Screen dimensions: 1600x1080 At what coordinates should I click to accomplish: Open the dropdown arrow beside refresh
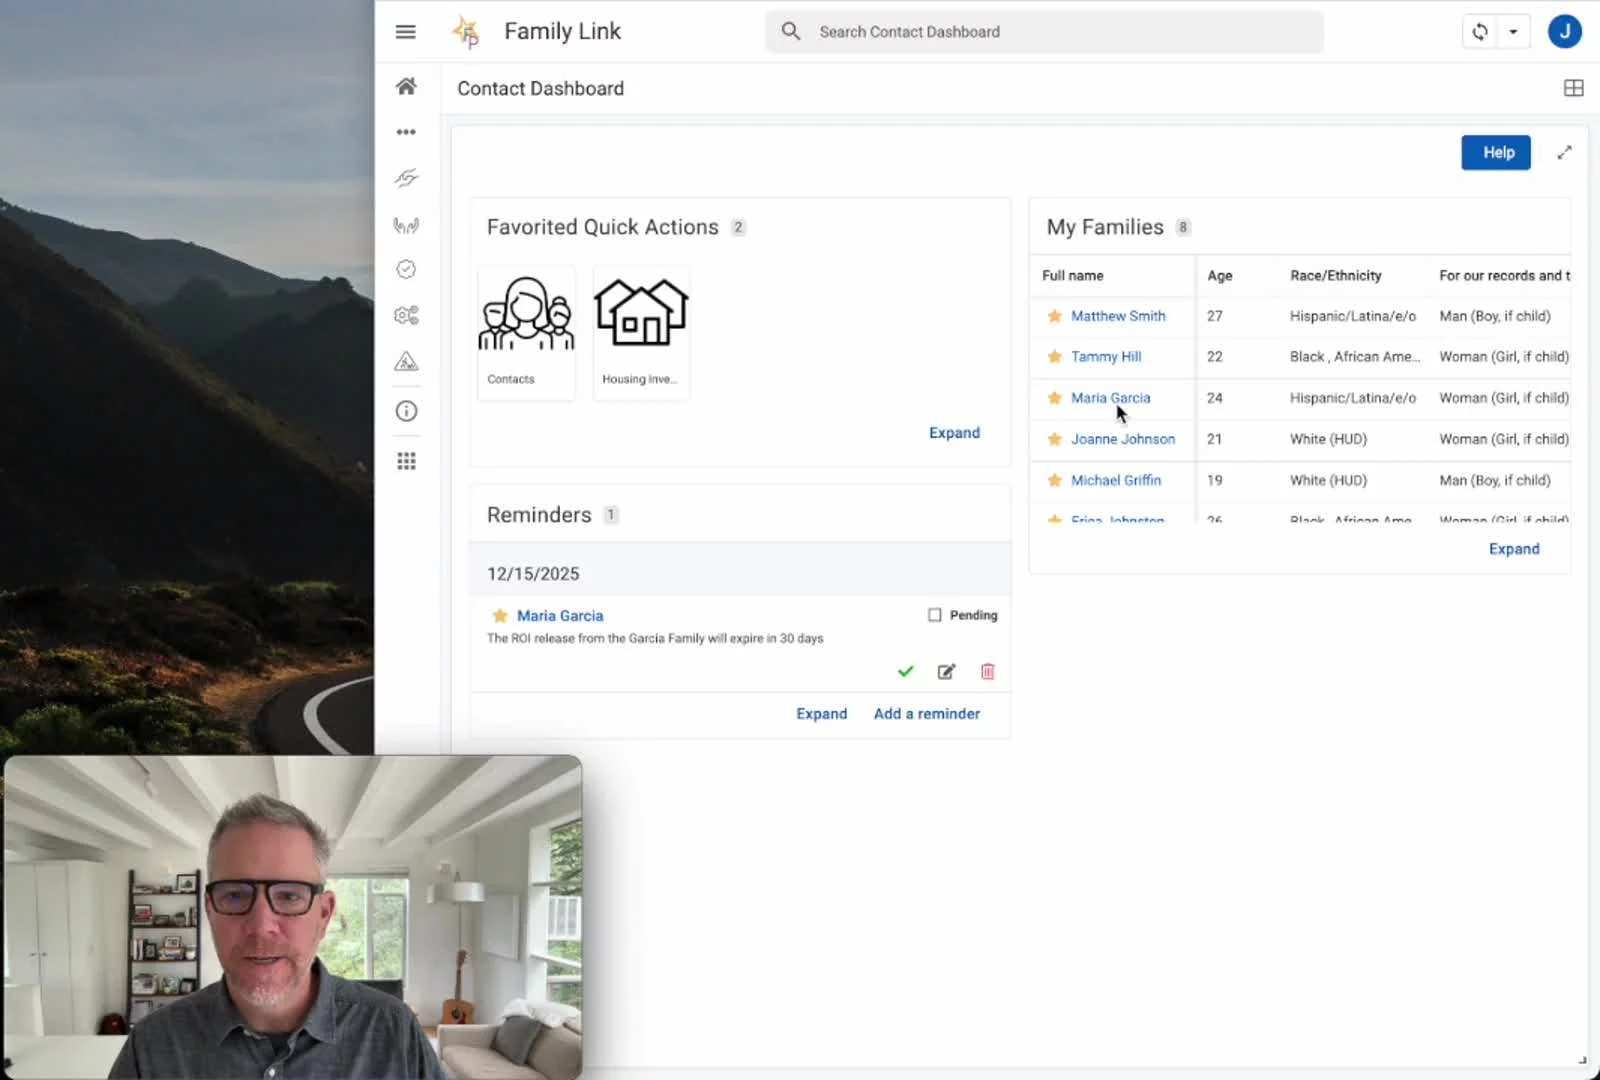click(x=1513, y=32)
